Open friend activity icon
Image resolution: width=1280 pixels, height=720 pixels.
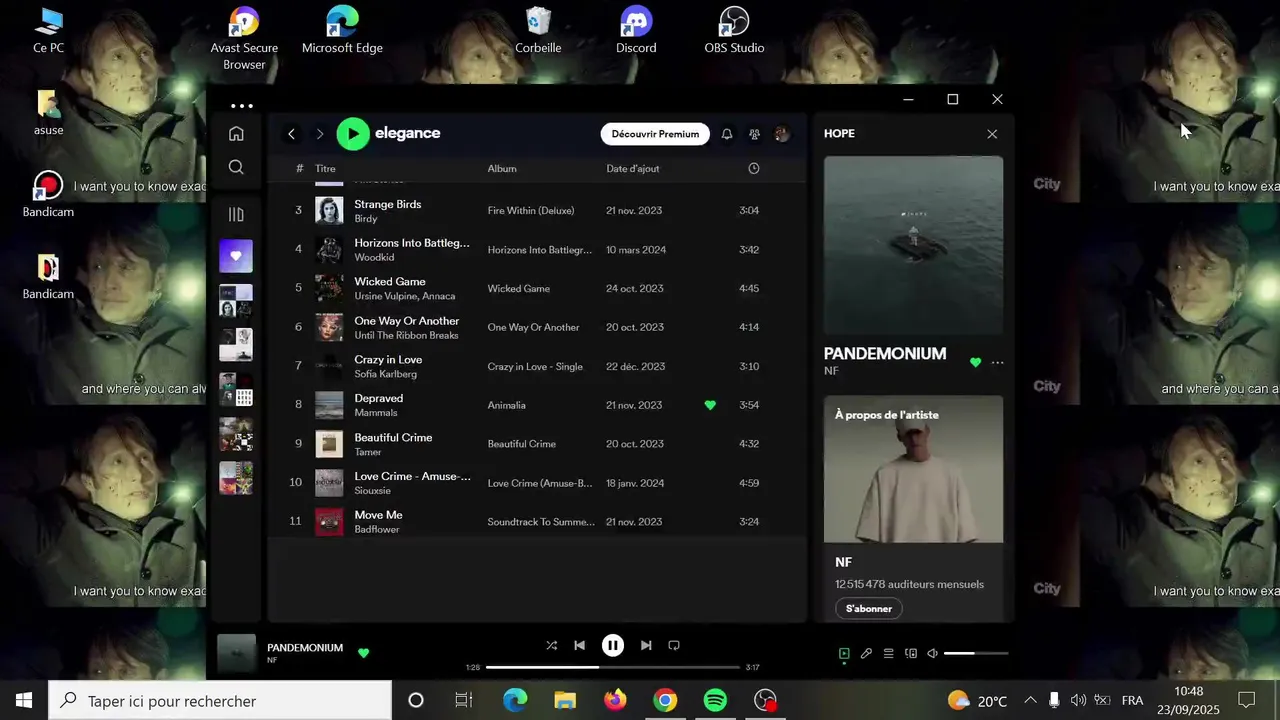[754, 134]
